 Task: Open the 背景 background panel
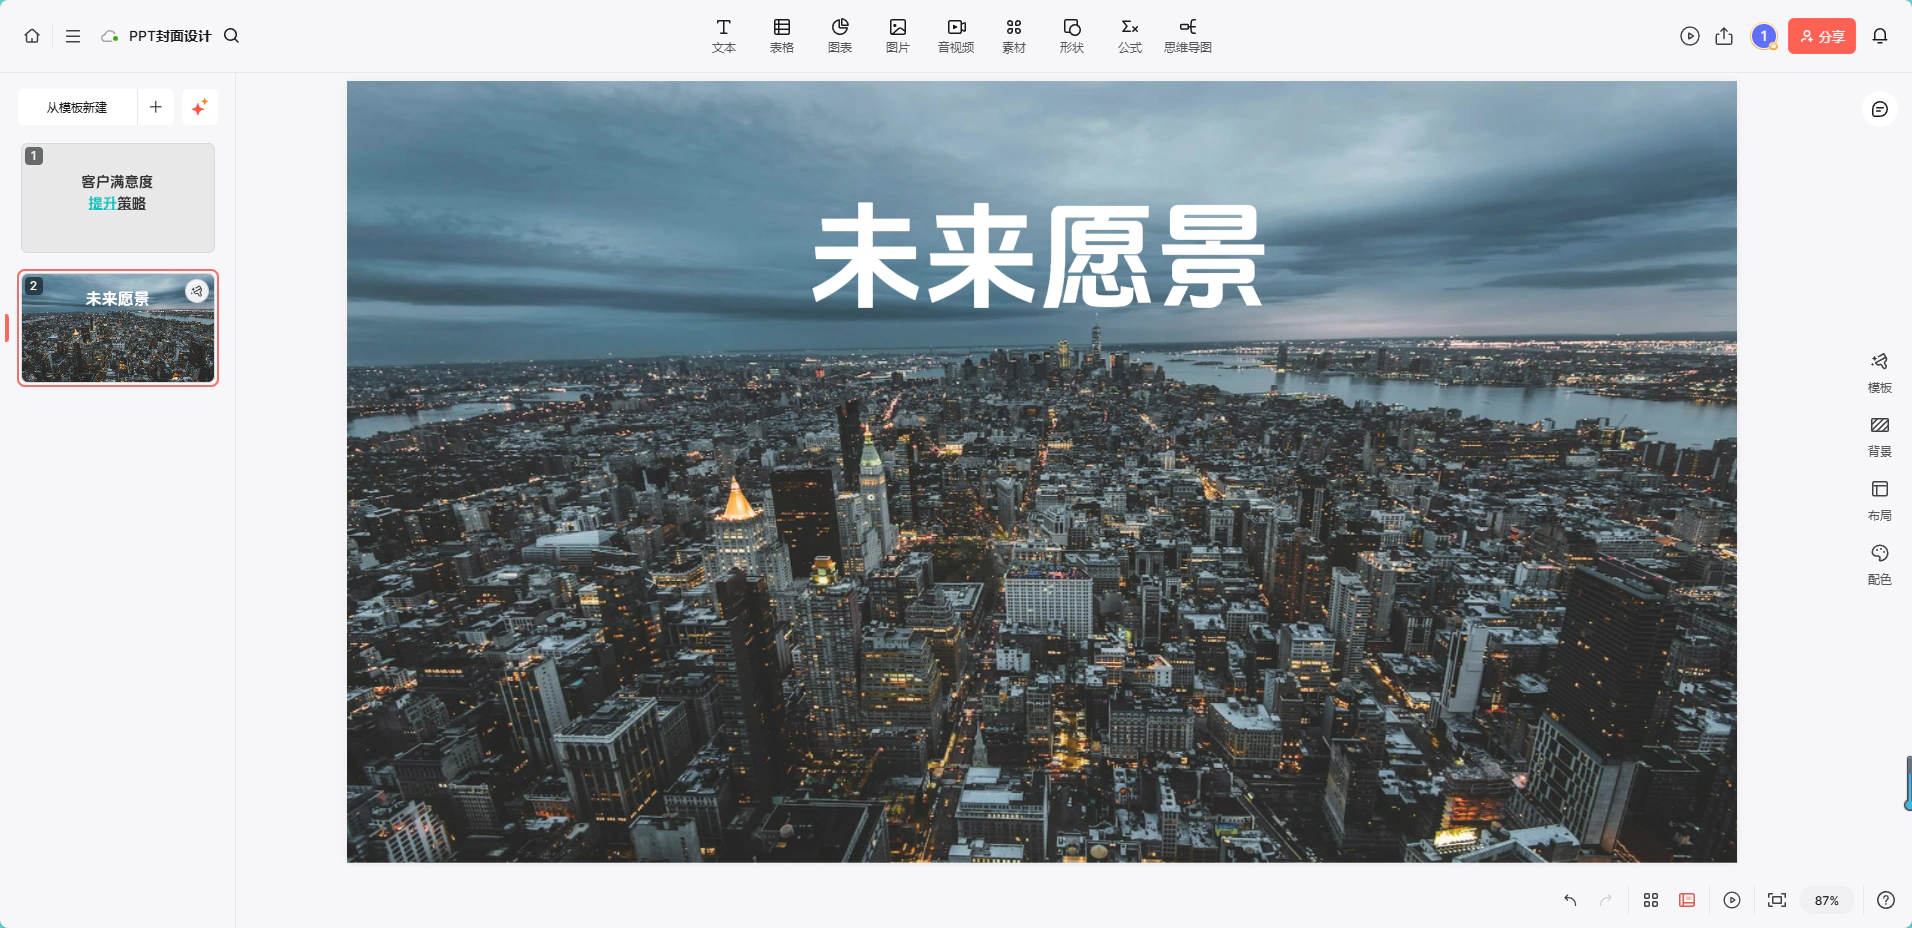[x=1880, y=437]
